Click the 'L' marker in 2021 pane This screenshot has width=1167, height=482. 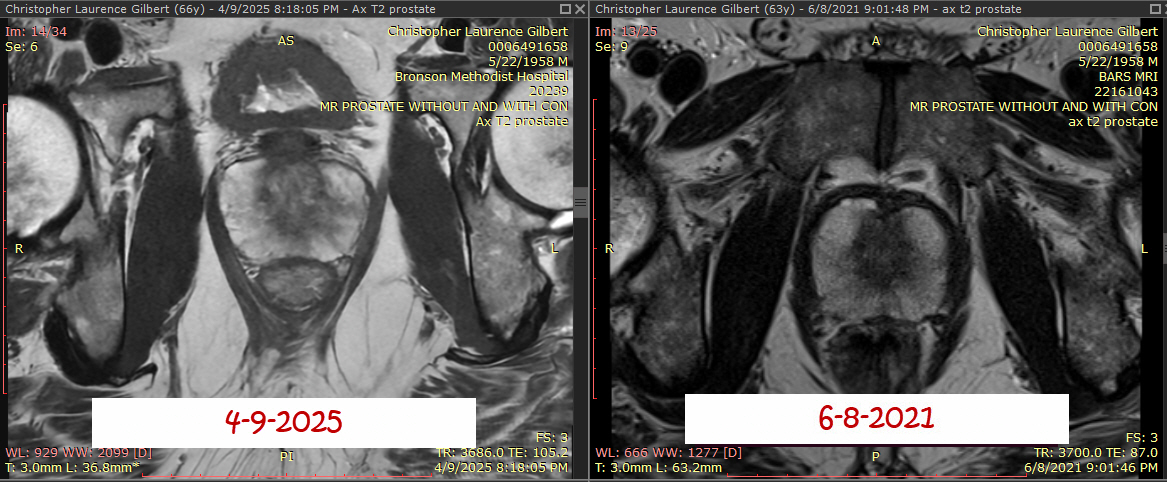click(1145, 248)
